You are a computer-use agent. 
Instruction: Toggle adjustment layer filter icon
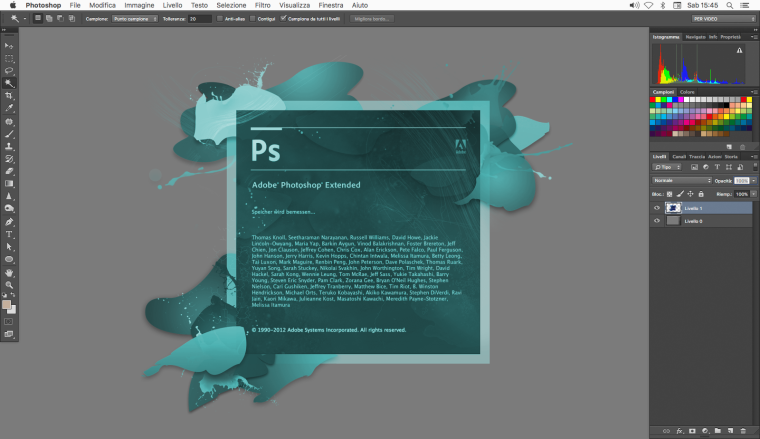(706, 167)
